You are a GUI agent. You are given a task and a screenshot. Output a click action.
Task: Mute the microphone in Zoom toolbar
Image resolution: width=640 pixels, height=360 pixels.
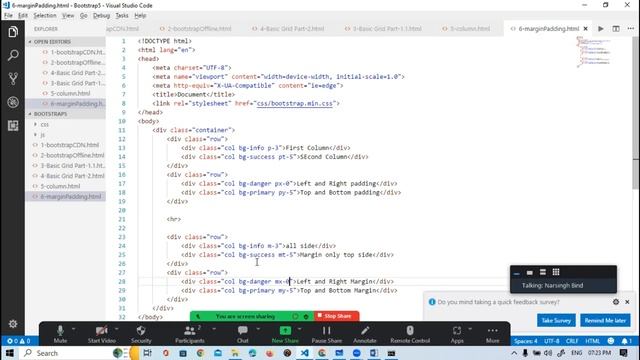60,334
